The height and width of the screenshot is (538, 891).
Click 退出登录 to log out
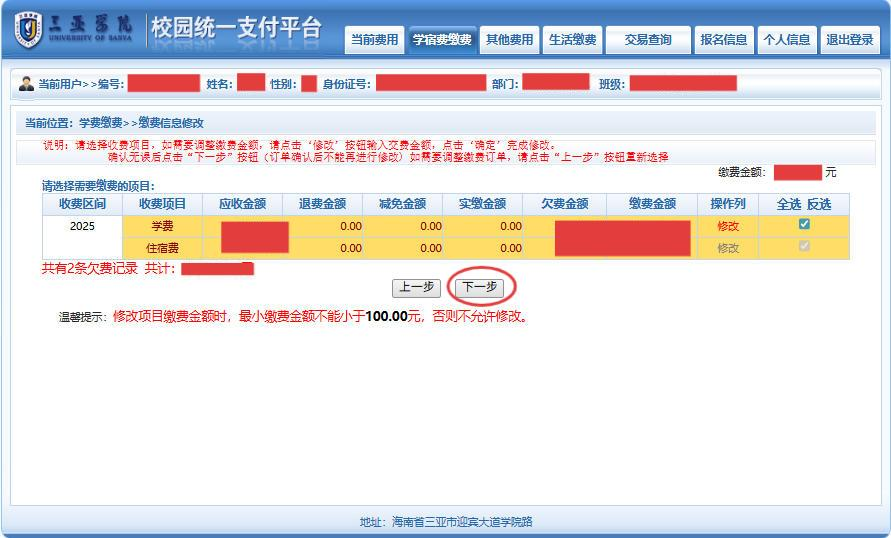pos(849,40)
